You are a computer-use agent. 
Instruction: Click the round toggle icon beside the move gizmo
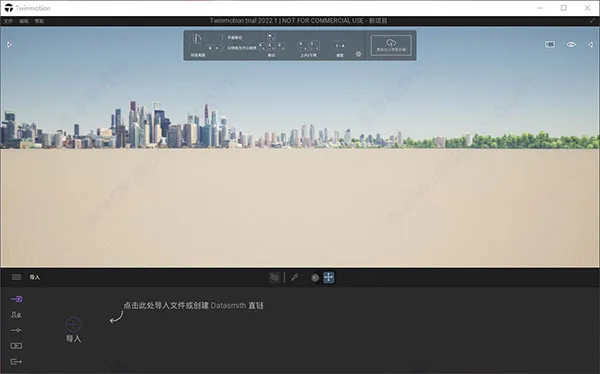pos(315,278)
